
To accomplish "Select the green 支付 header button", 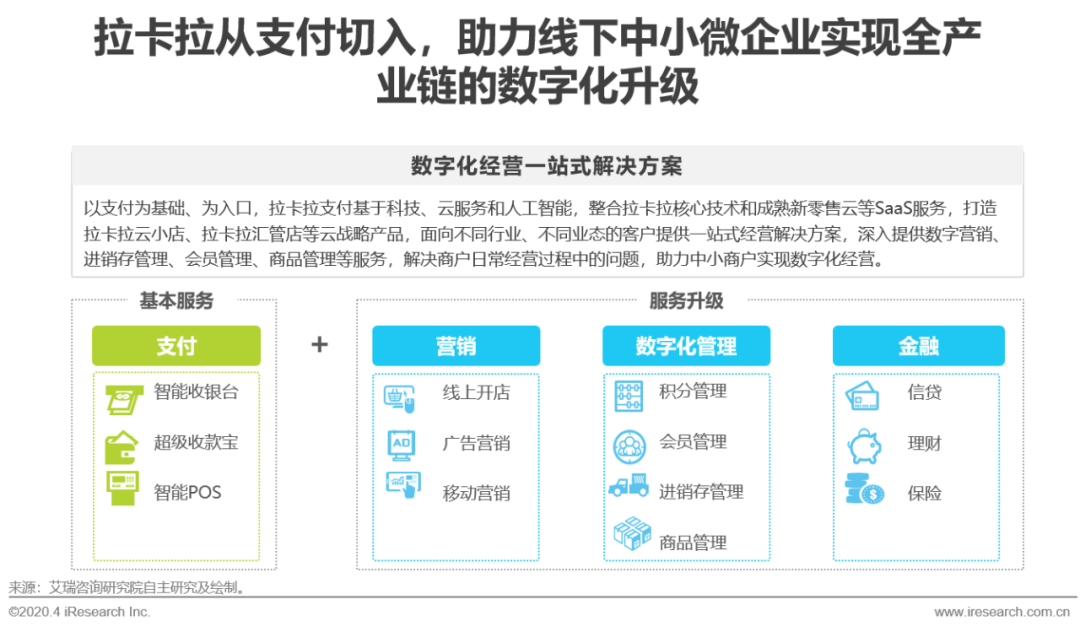I will pos(176,346).
